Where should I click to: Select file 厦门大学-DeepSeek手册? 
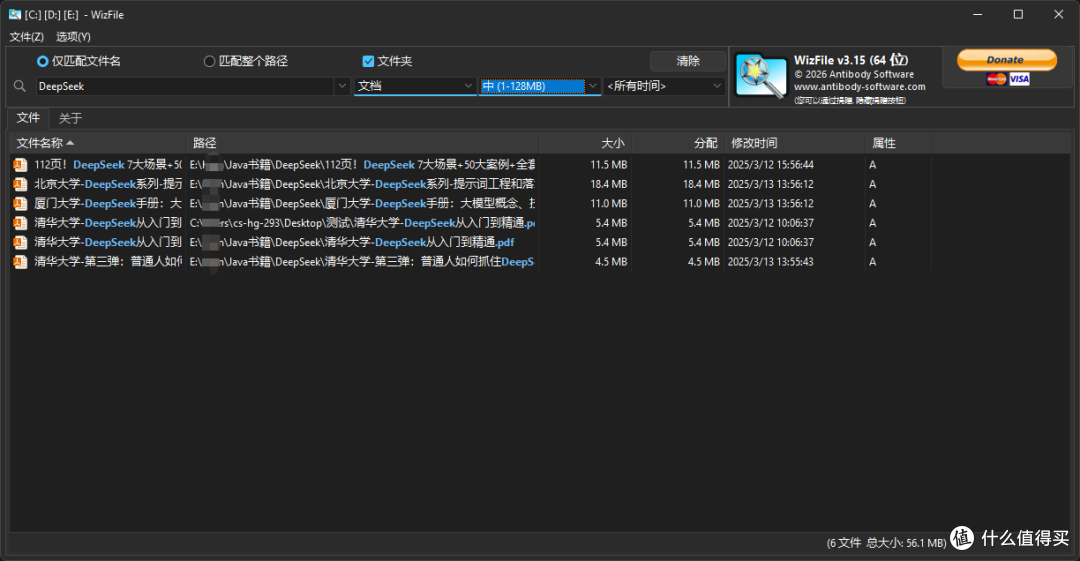pos(108,203)
